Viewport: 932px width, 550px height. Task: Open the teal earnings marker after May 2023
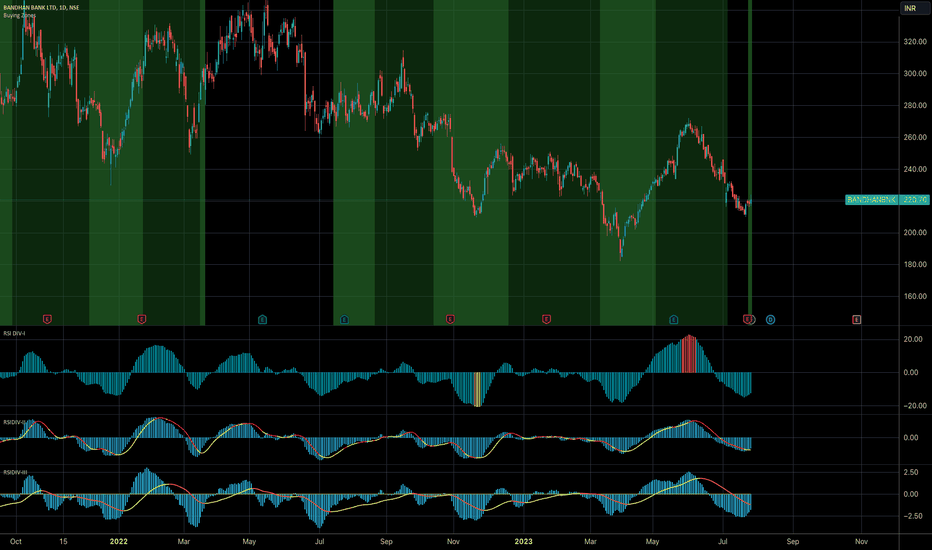click(673, 320)
